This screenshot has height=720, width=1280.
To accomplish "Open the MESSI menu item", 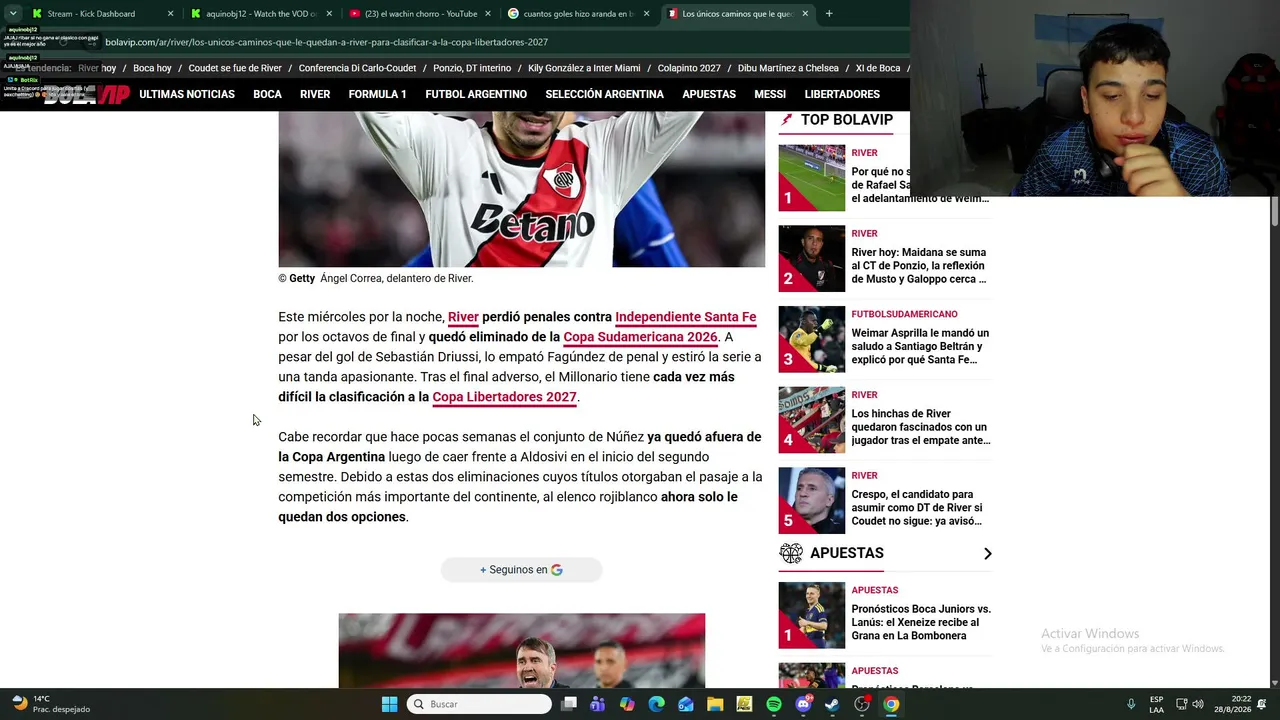I will pyautogui.click(x=770, y=94).
